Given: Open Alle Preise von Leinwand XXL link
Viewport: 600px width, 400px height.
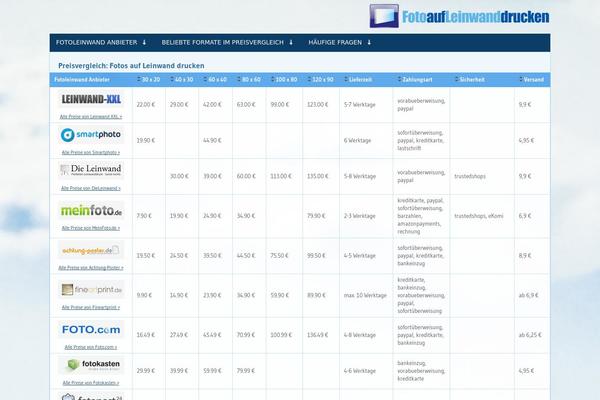Looking at the screenshot, I should 91,116.
